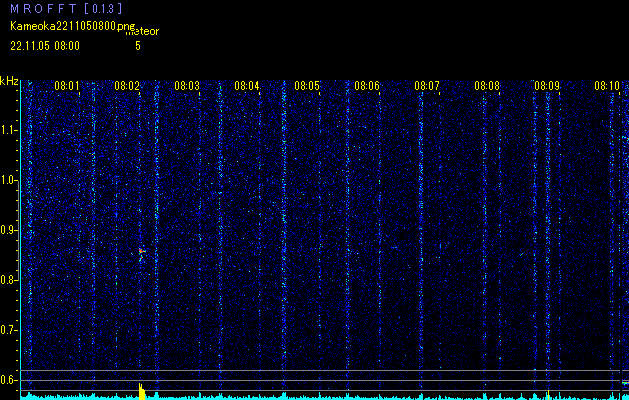Click the 08:06 time marker

point(367,86)
